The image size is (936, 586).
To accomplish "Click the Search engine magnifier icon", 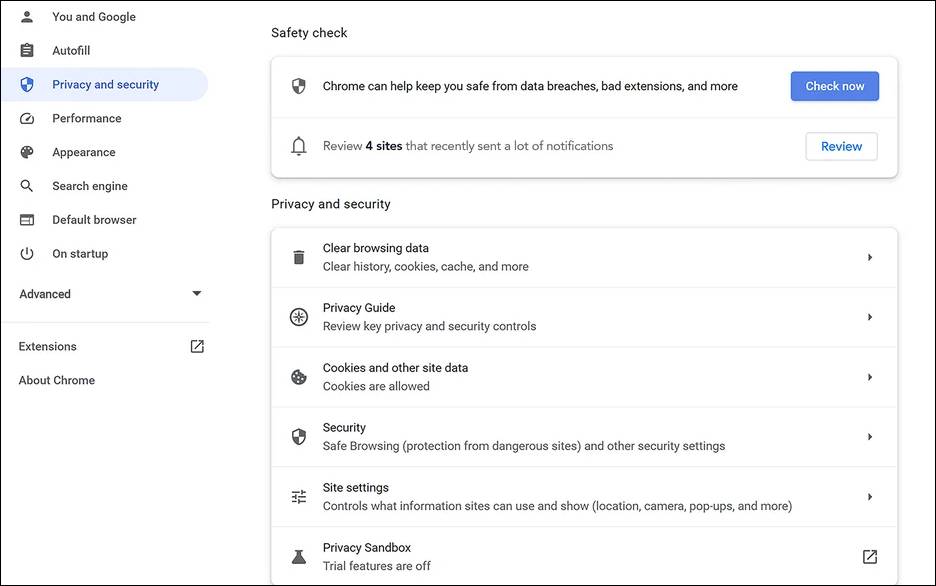I will pos(27,186).
